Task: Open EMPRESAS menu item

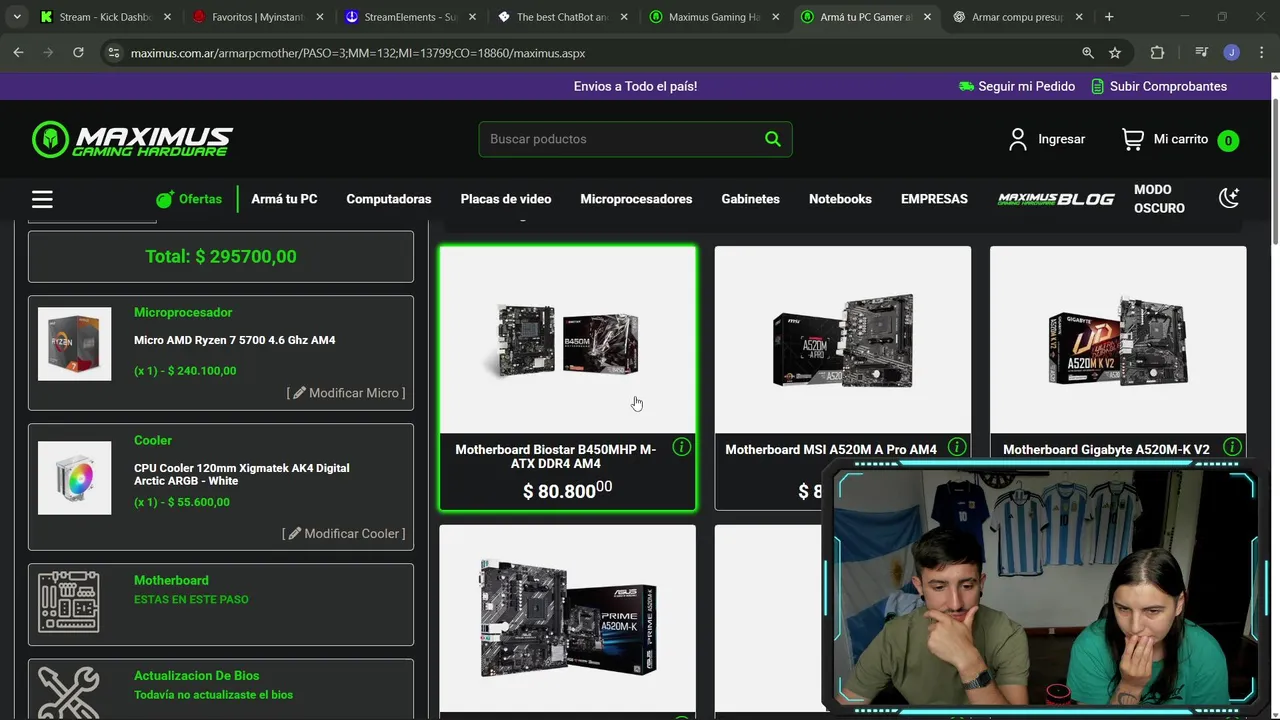Action: click(934, 199)
